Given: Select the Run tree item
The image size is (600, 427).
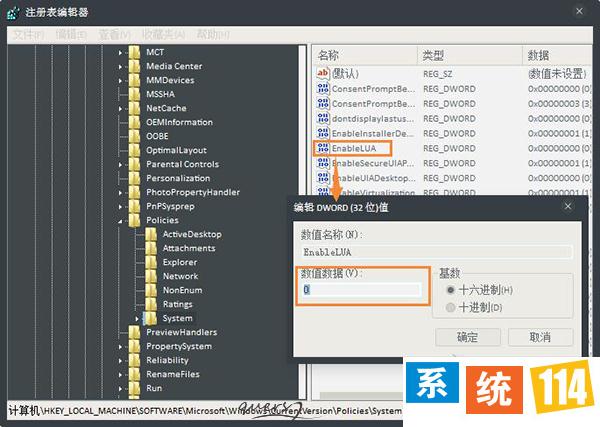Looking at the screenshot, I should click(154, 388).
